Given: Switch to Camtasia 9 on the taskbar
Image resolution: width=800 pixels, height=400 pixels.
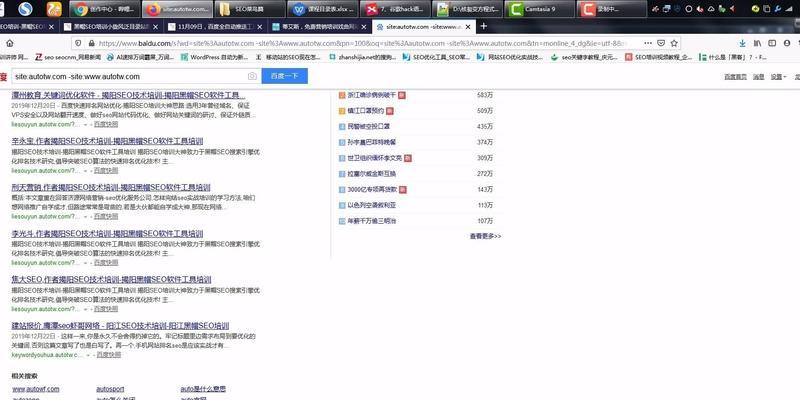Looking at the screenshot, I should tap(540, 9).
